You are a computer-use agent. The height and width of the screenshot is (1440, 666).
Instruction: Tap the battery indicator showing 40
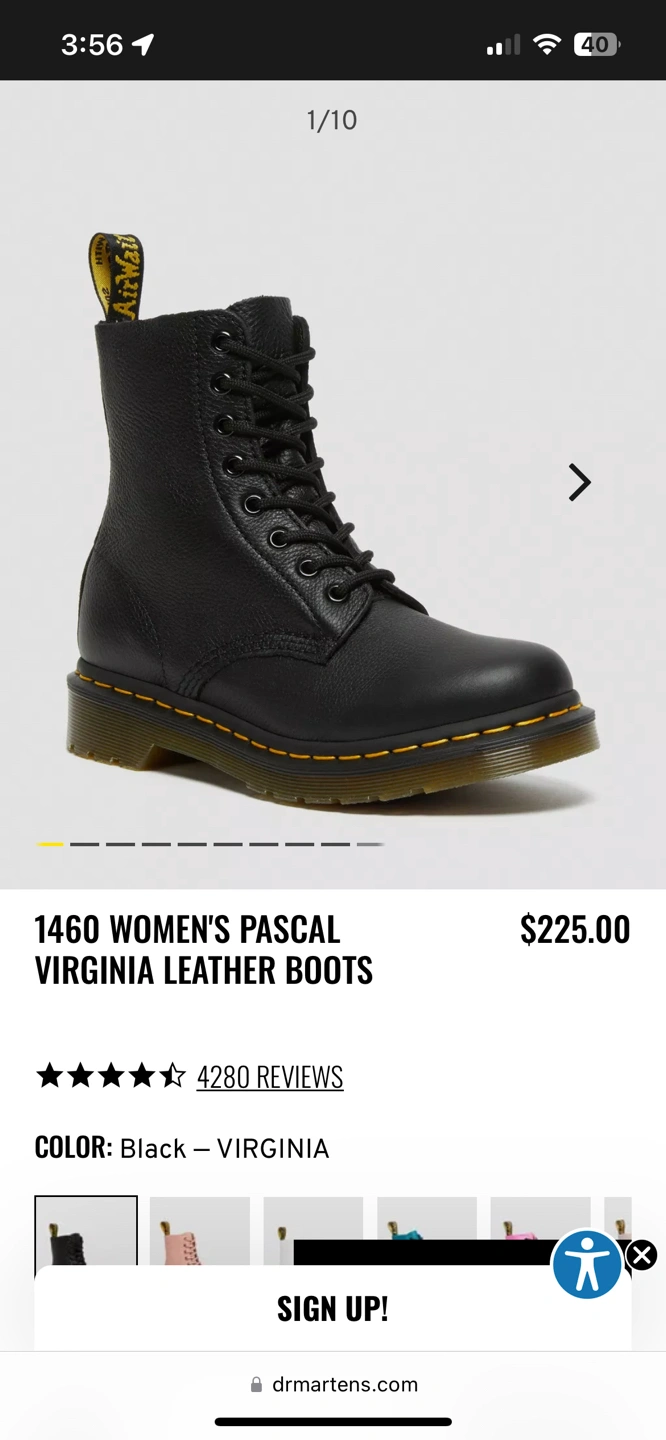597,44
